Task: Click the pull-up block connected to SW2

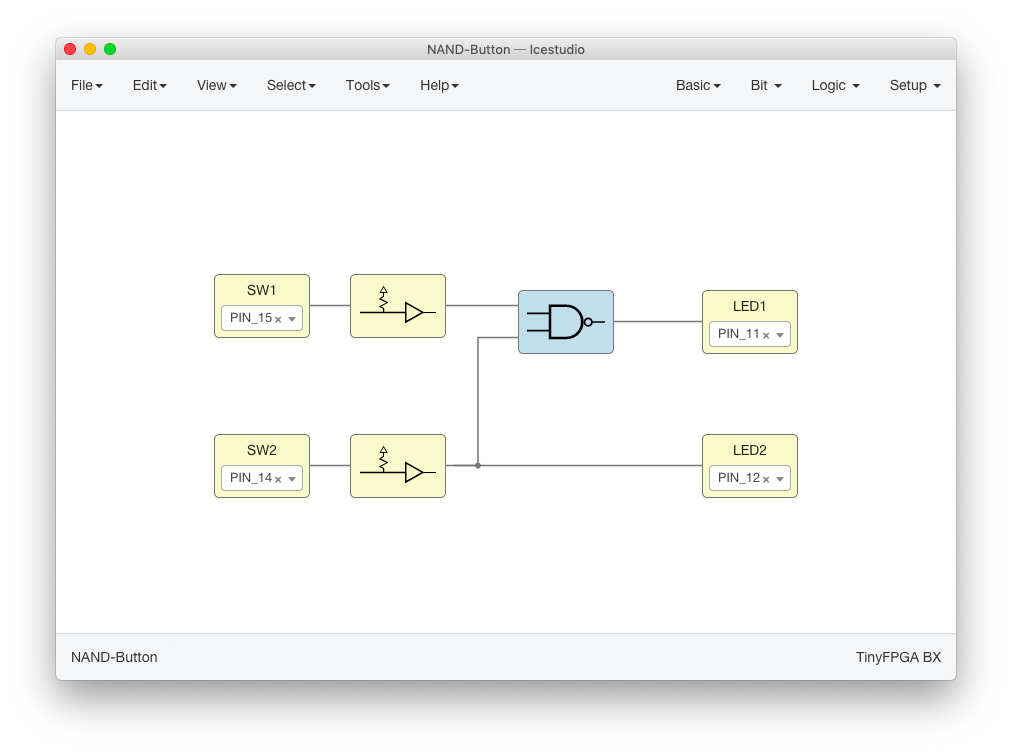Action: point(397,466)
